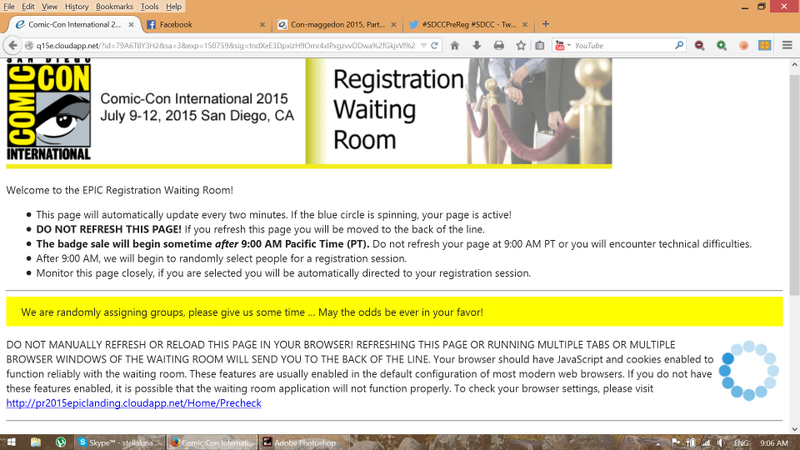Click the Firefox Comic-Con taskbar button
The image size is (800, 450).
tap(212, 442)
